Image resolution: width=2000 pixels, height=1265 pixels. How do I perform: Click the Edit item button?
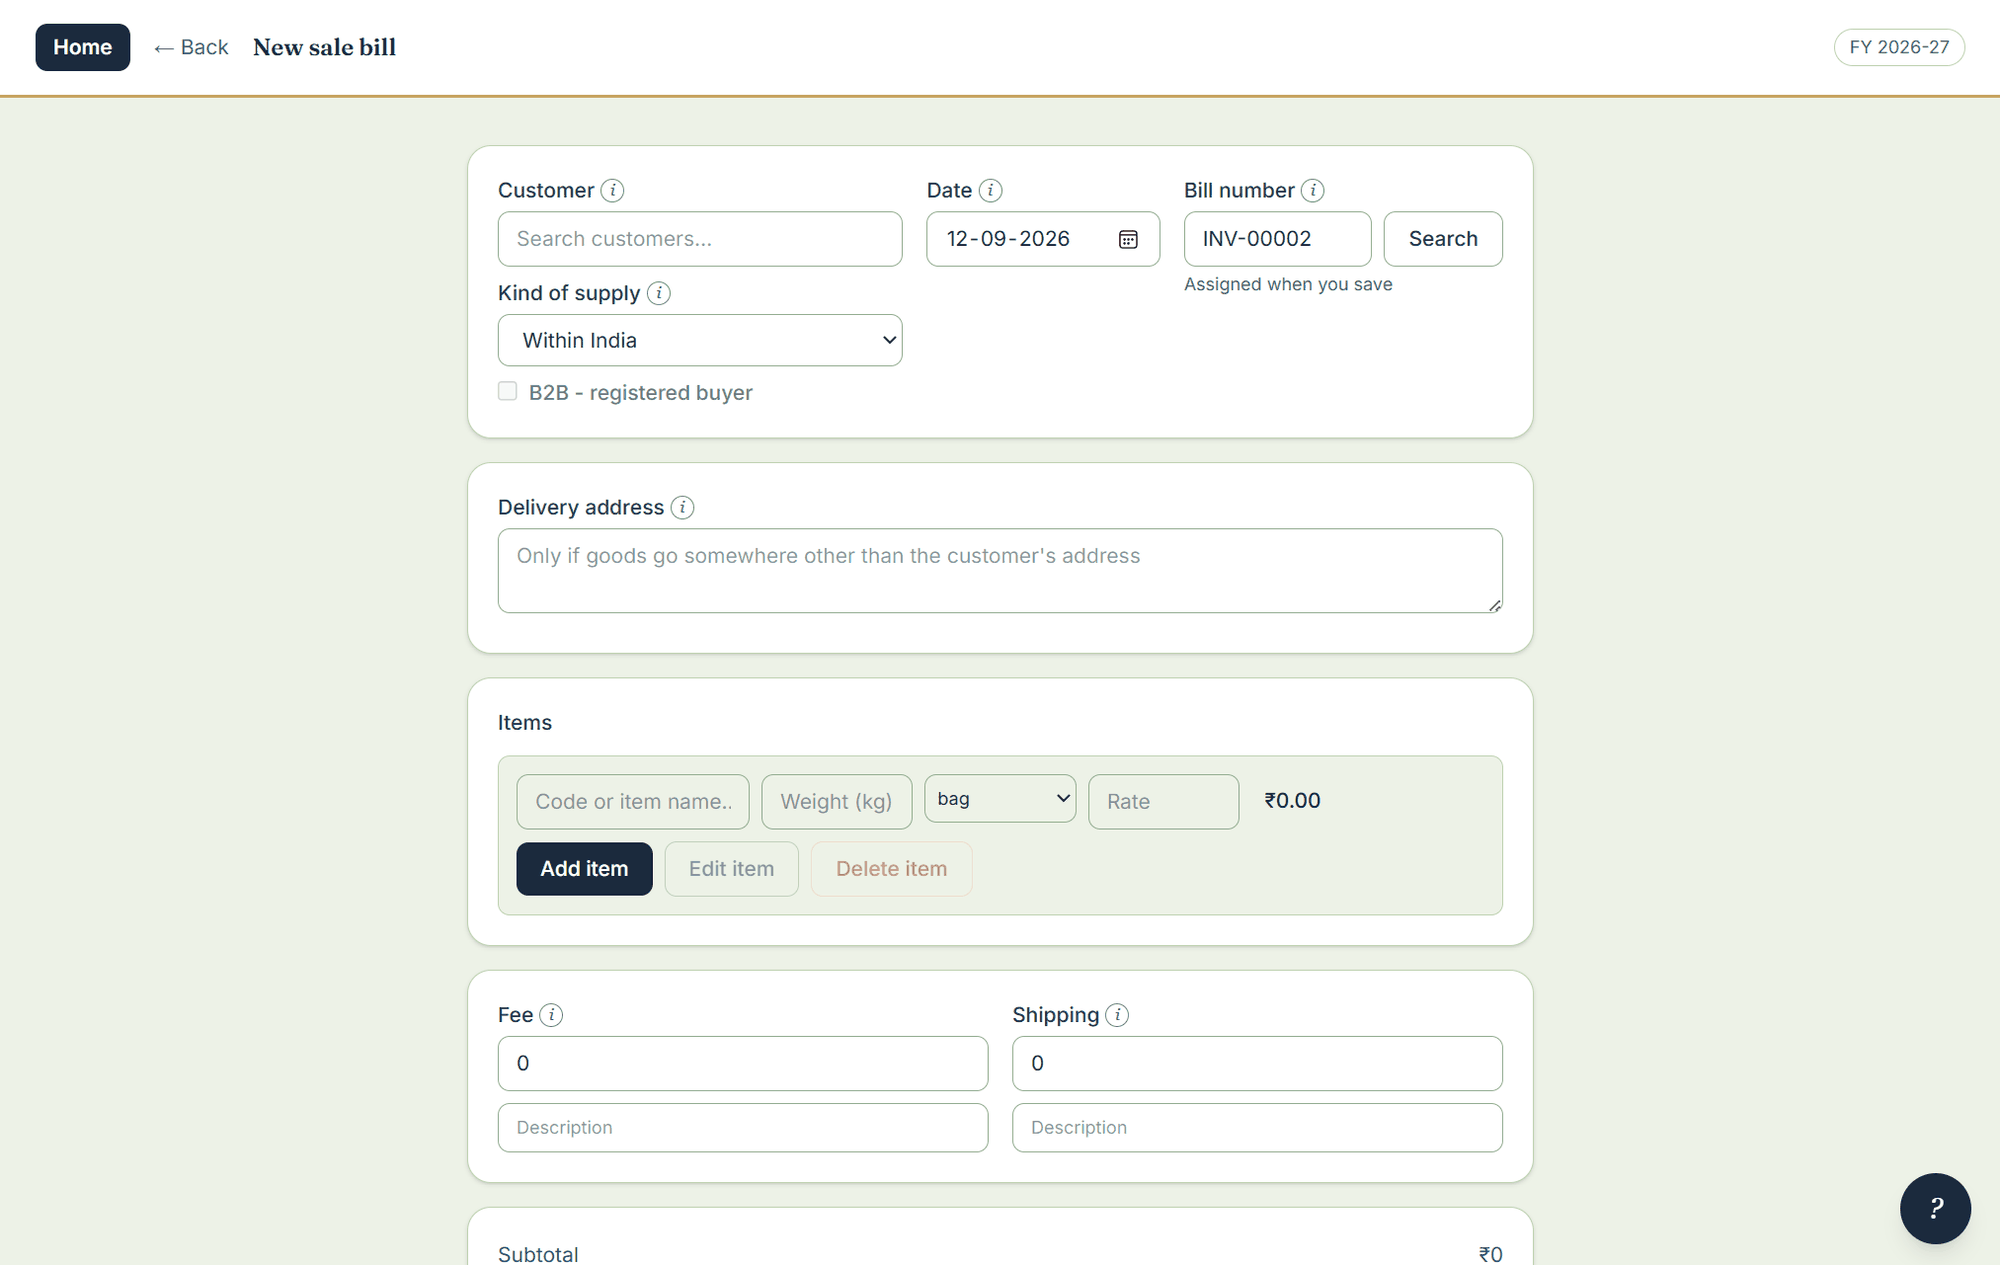point(731,869)
